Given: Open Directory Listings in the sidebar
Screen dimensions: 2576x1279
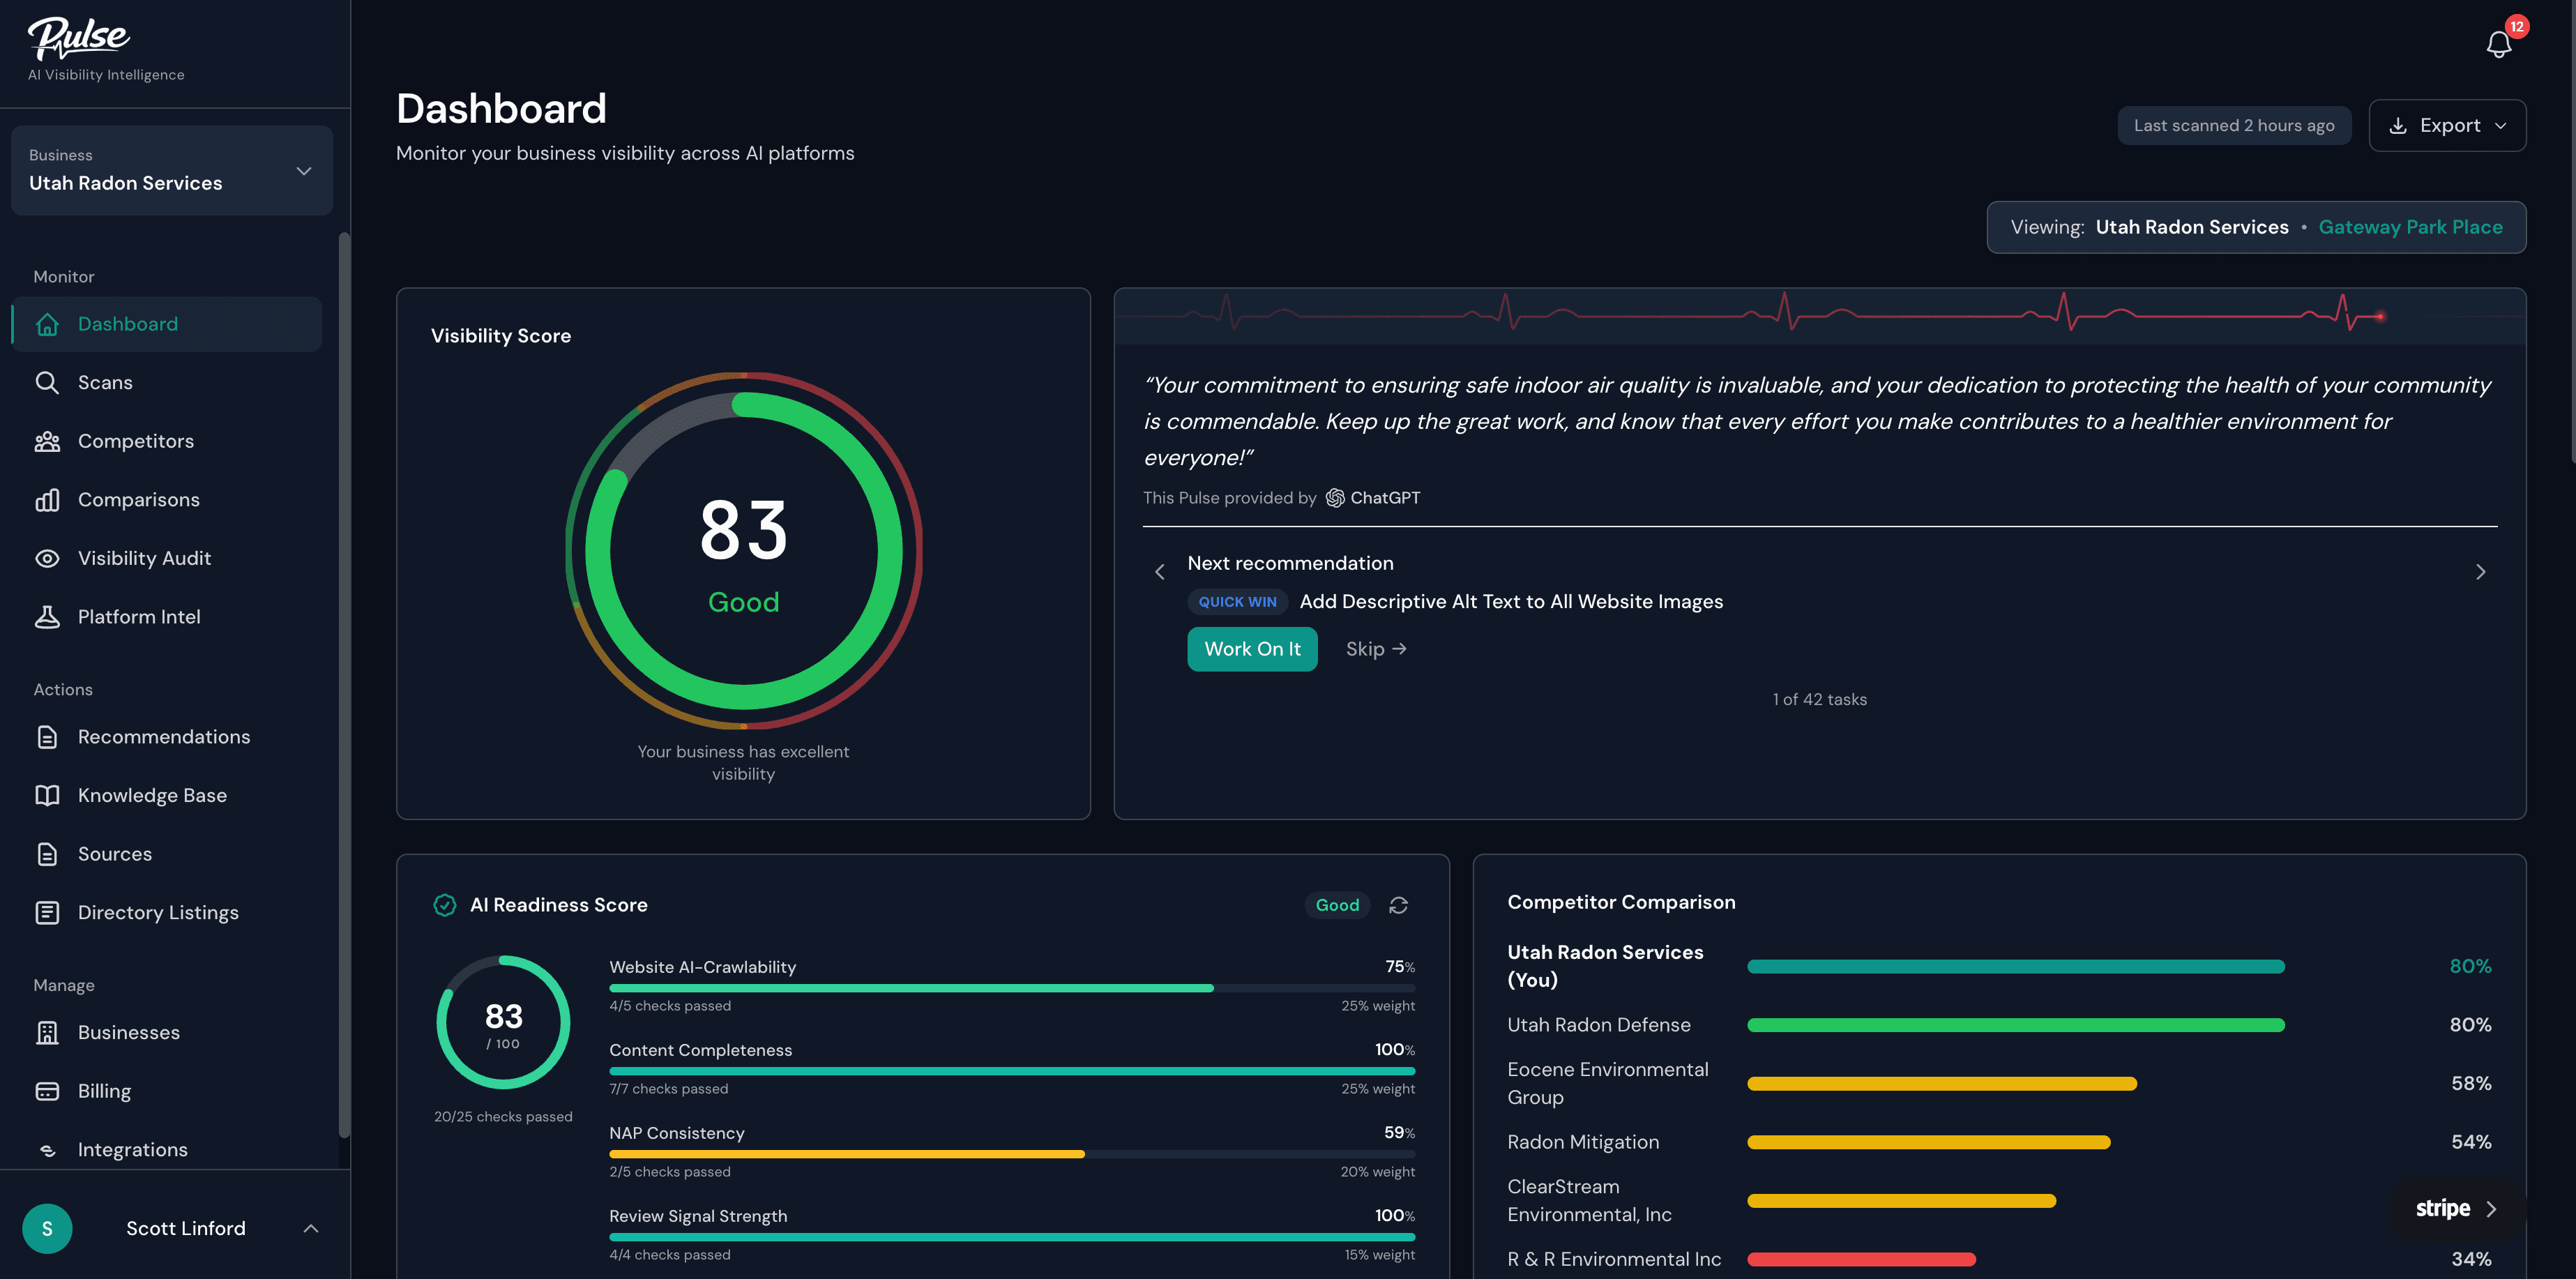Looking at the screenshot, I should 158,913.
